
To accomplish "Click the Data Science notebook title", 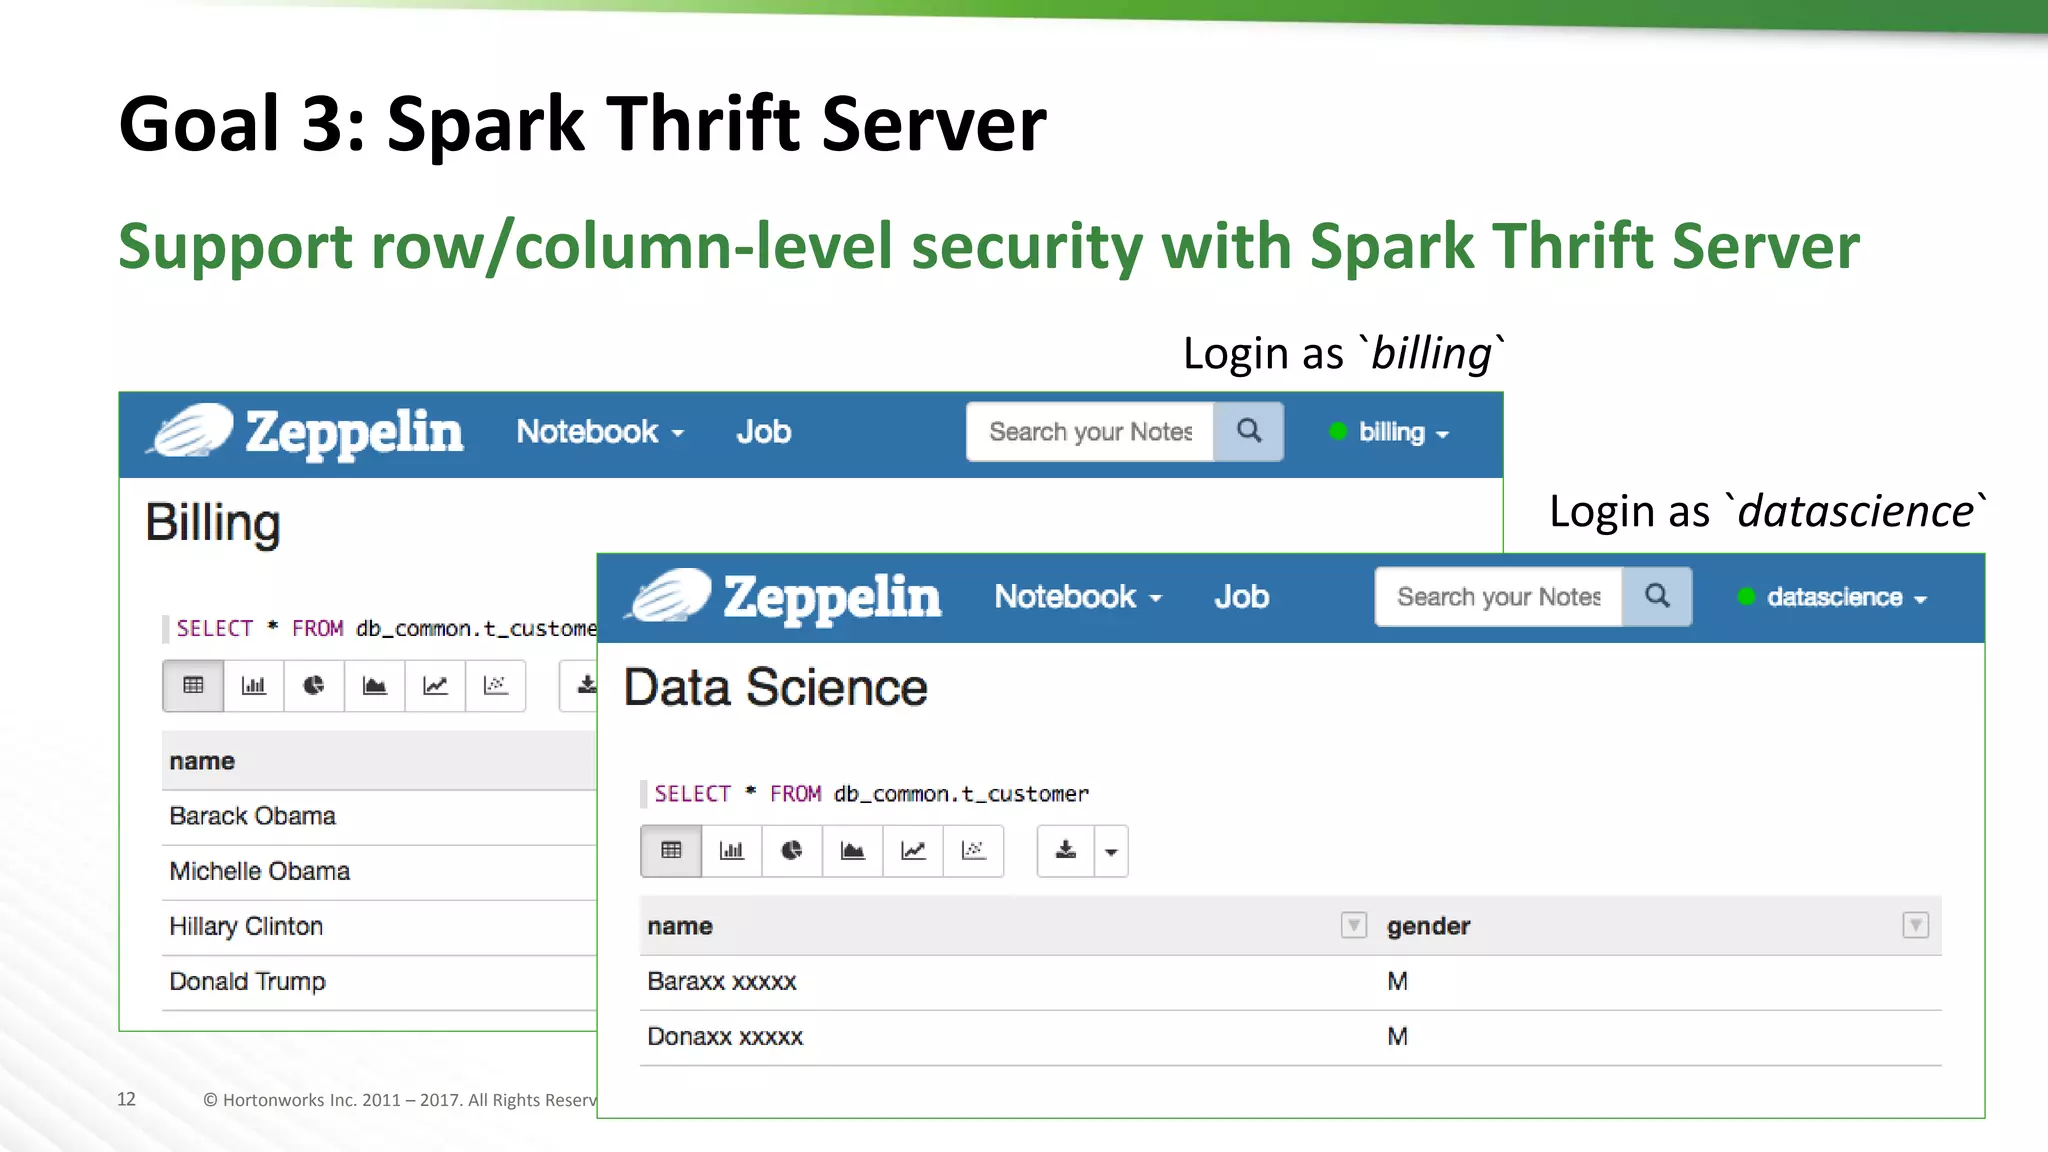I will click(776, 688).
